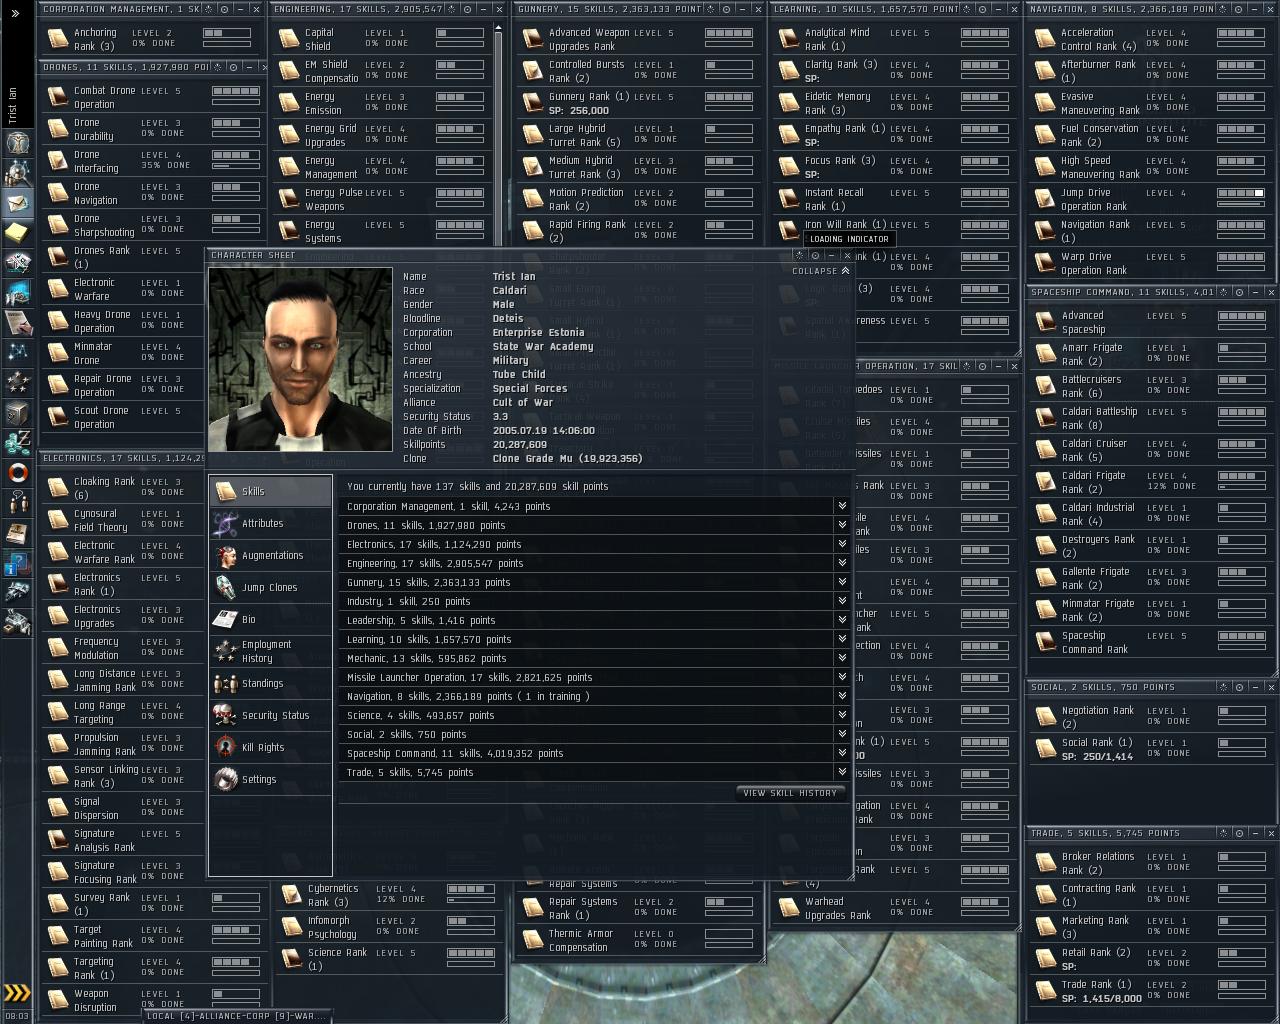Click the Jump Drive Operation level bar
Screen dimensions: 1280x1024
coord(1240,193)
